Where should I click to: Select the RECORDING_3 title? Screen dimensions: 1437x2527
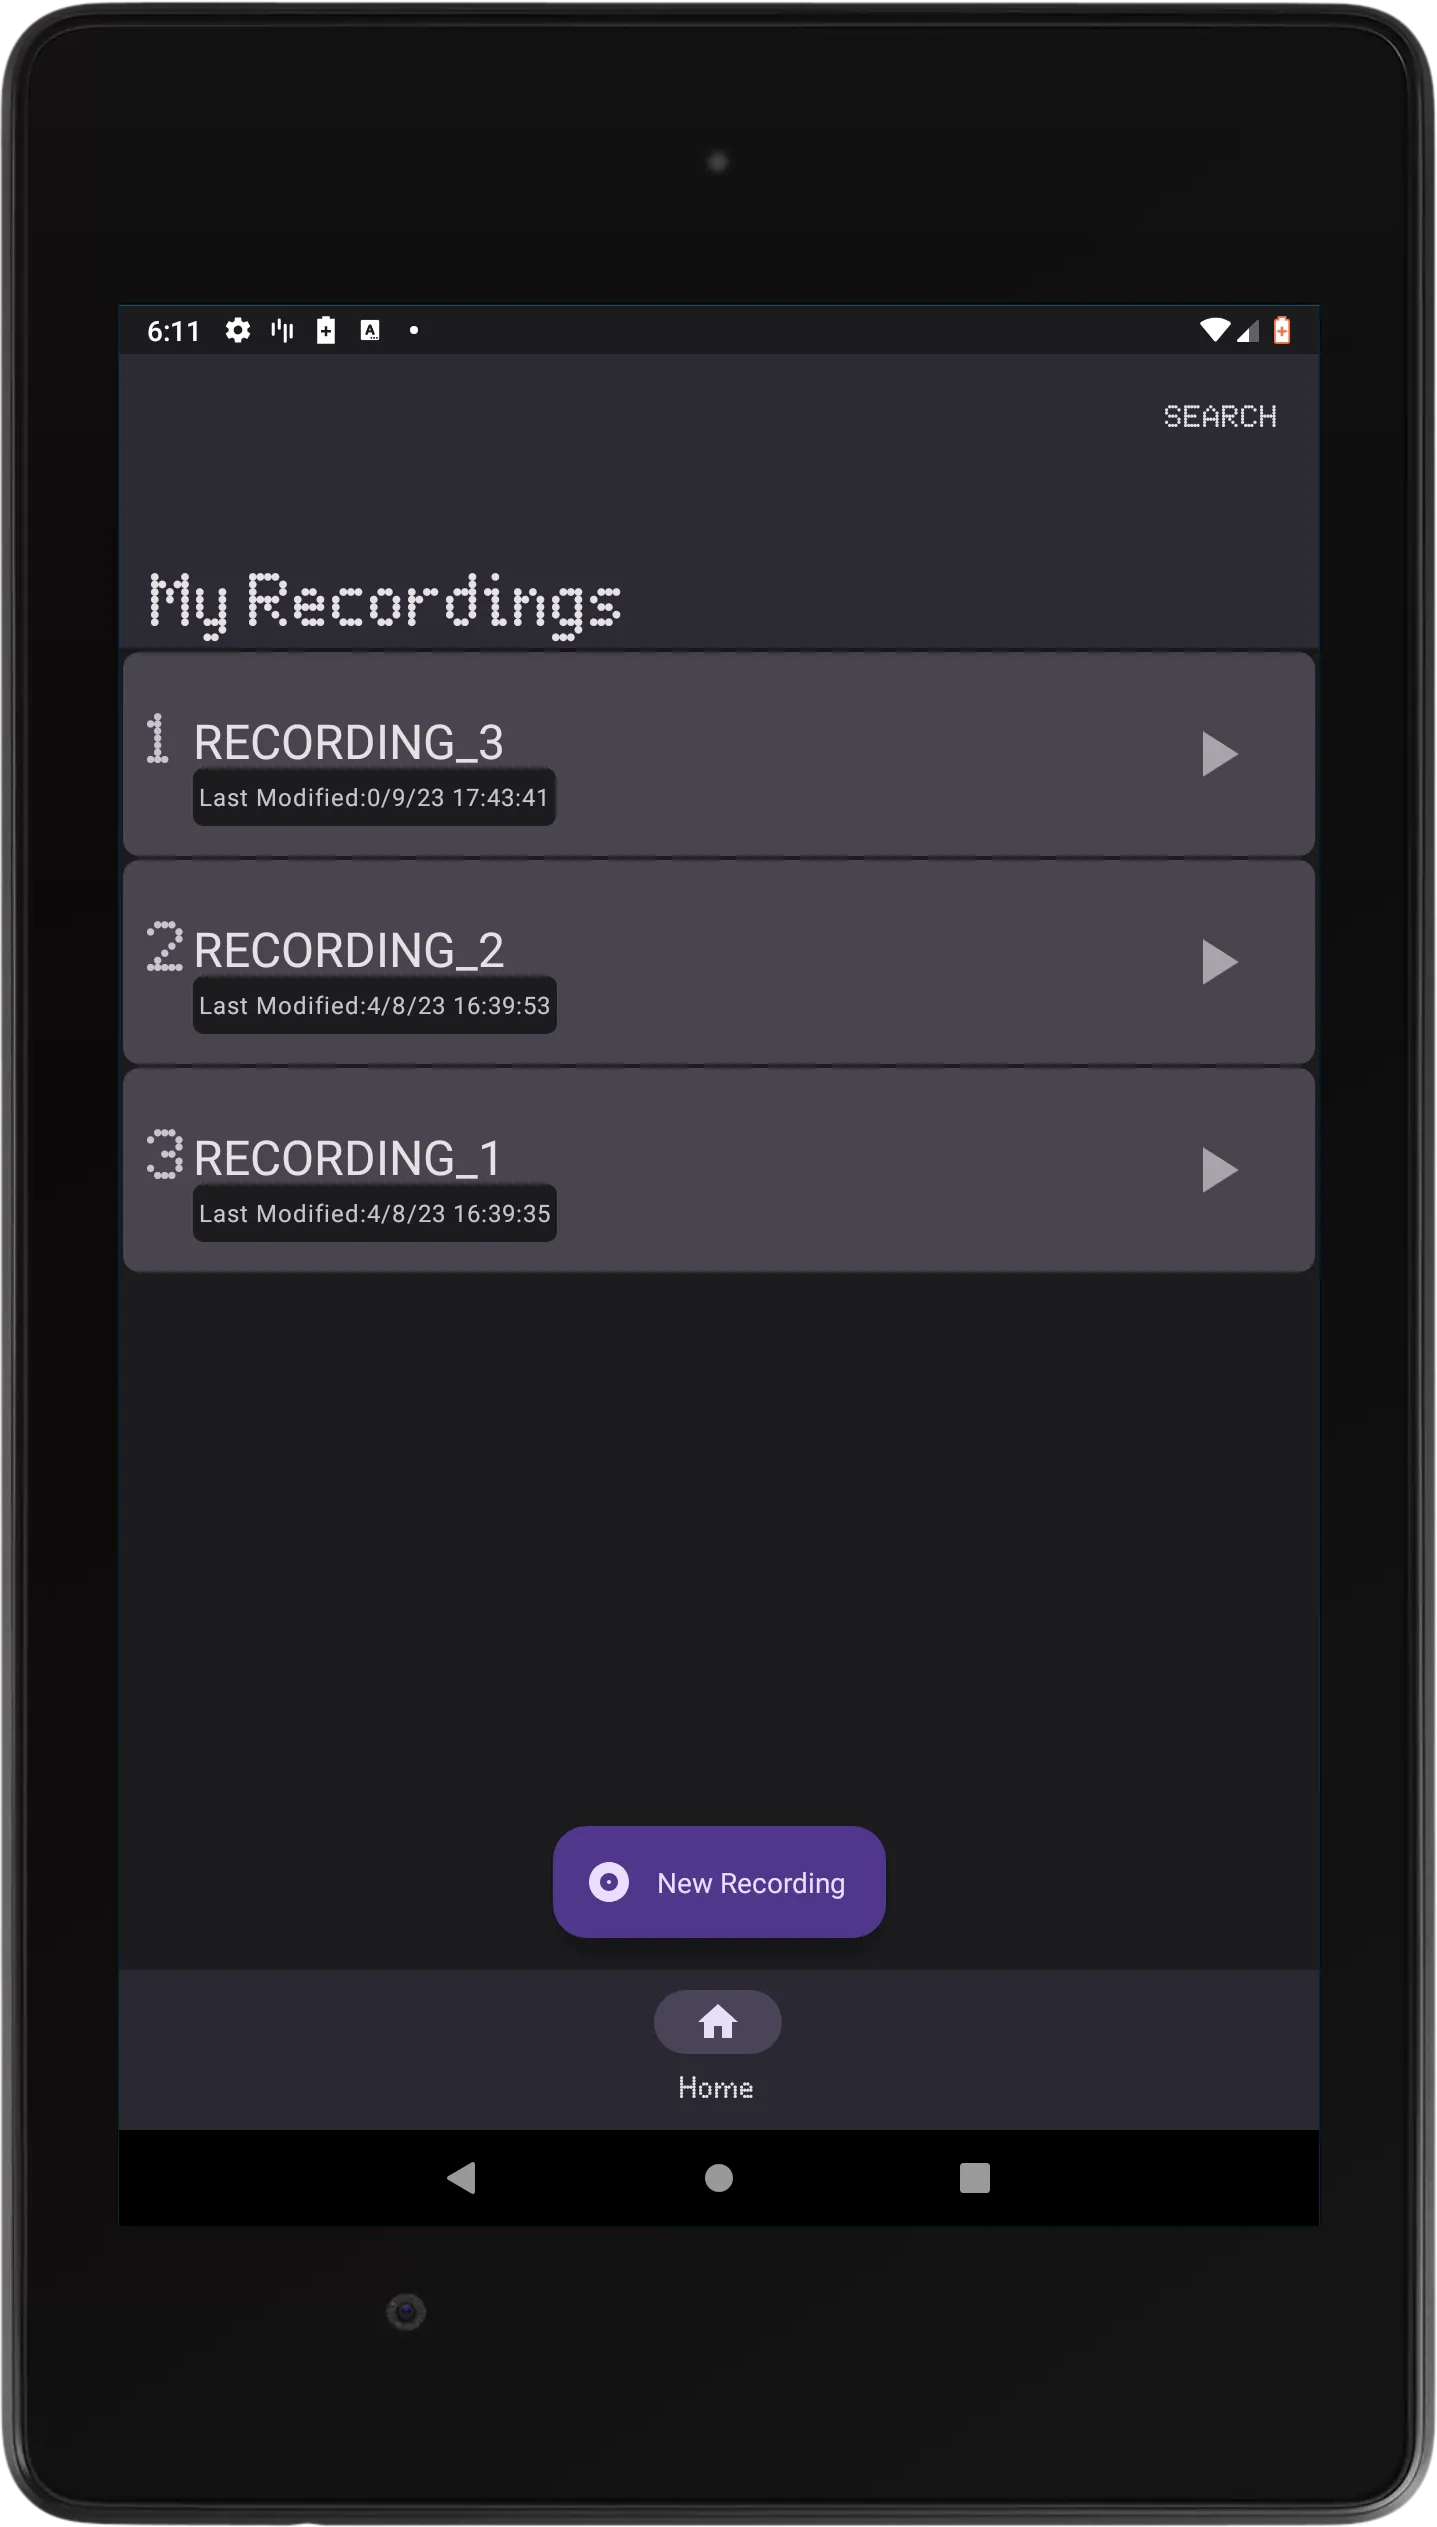(x=348, y=742)
